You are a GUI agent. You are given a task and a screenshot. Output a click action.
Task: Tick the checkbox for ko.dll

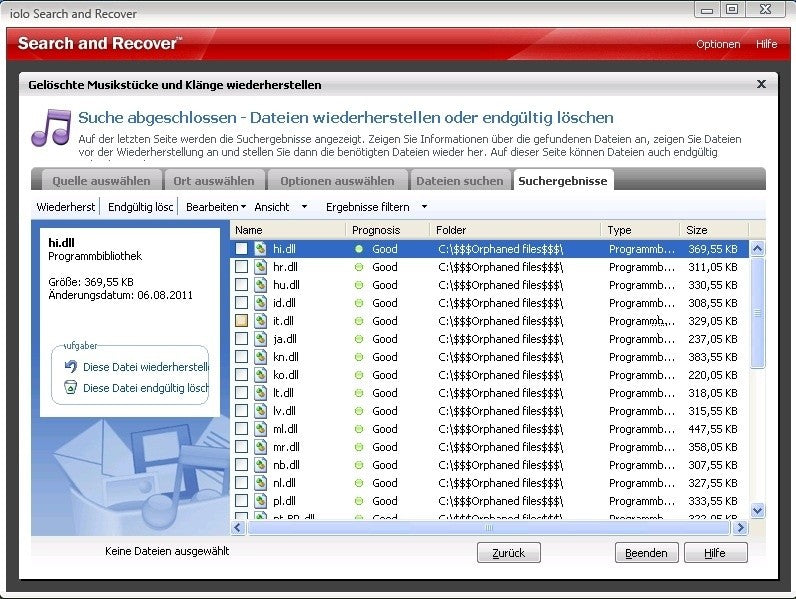(242, 375)
